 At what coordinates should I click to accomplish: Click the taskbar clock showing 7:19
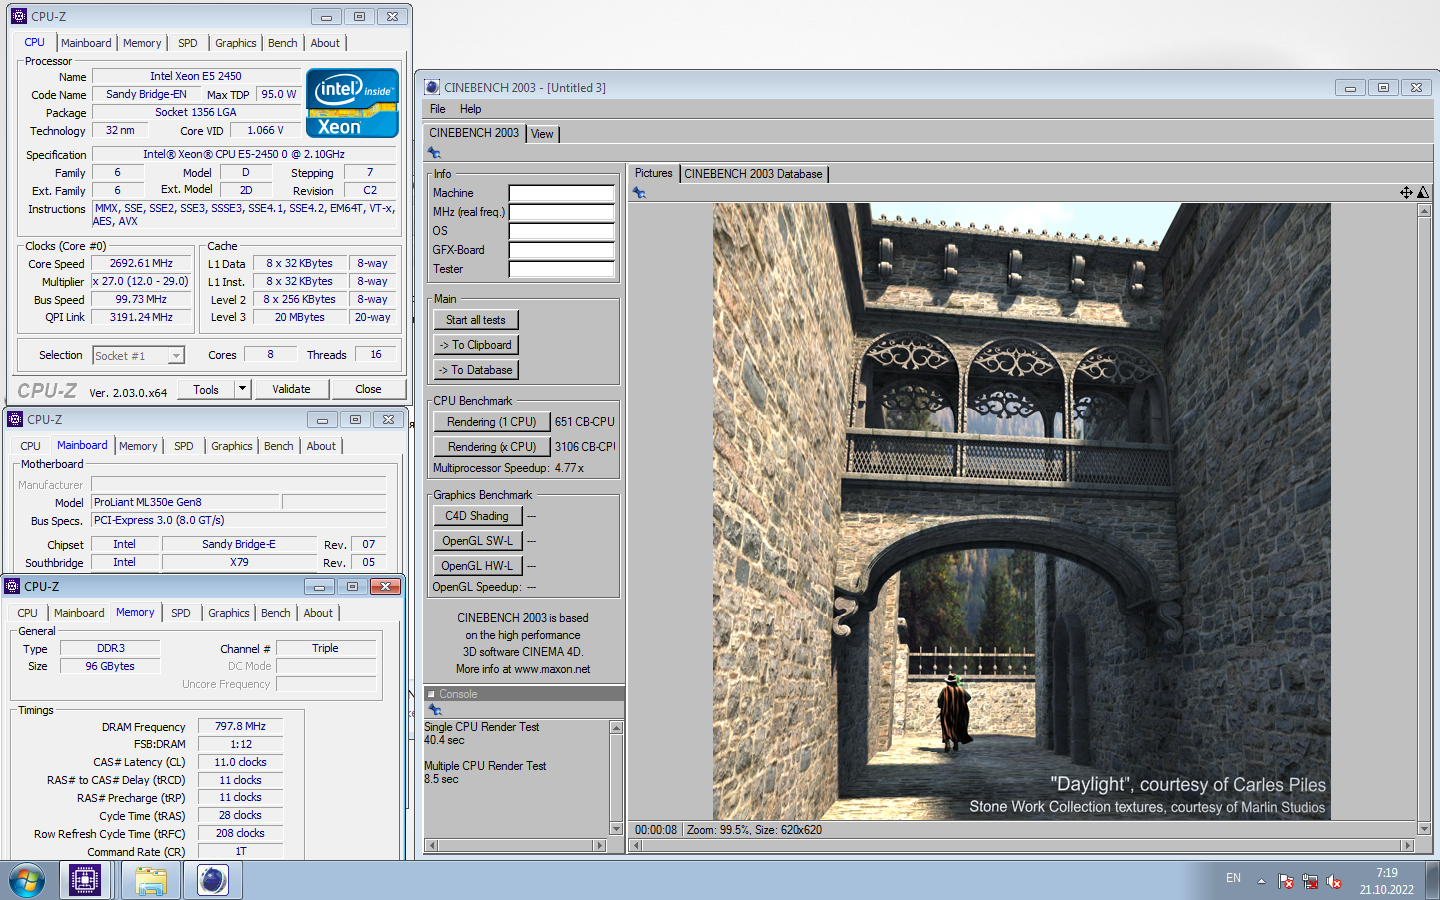1387,873
